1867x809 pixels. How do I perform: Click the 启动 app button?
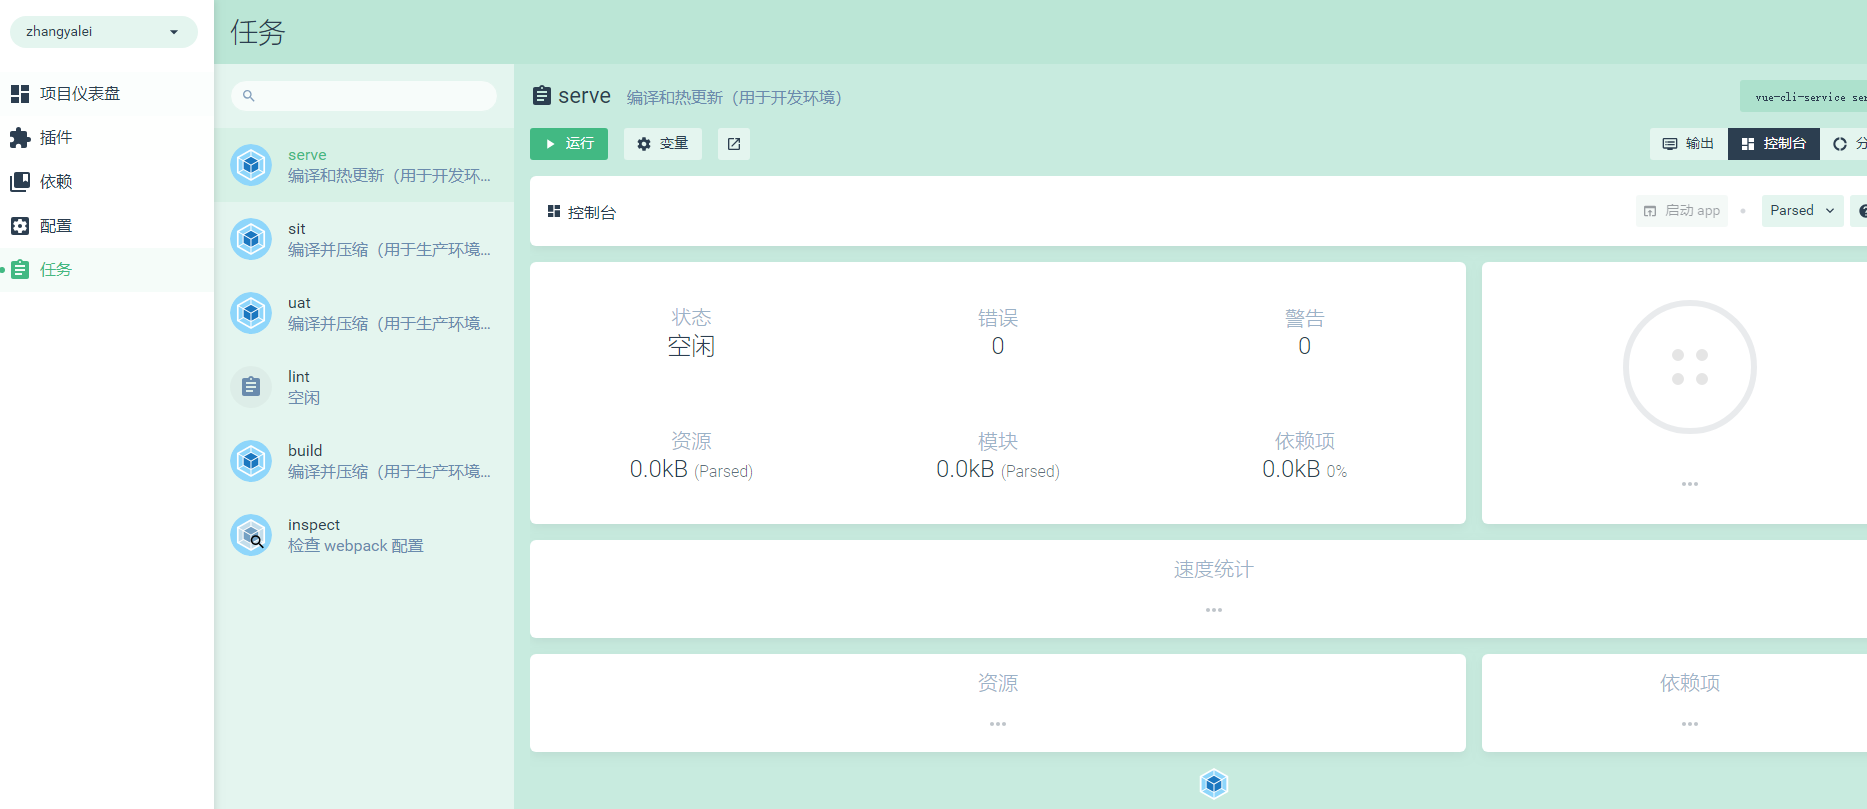pos(1682,211)
